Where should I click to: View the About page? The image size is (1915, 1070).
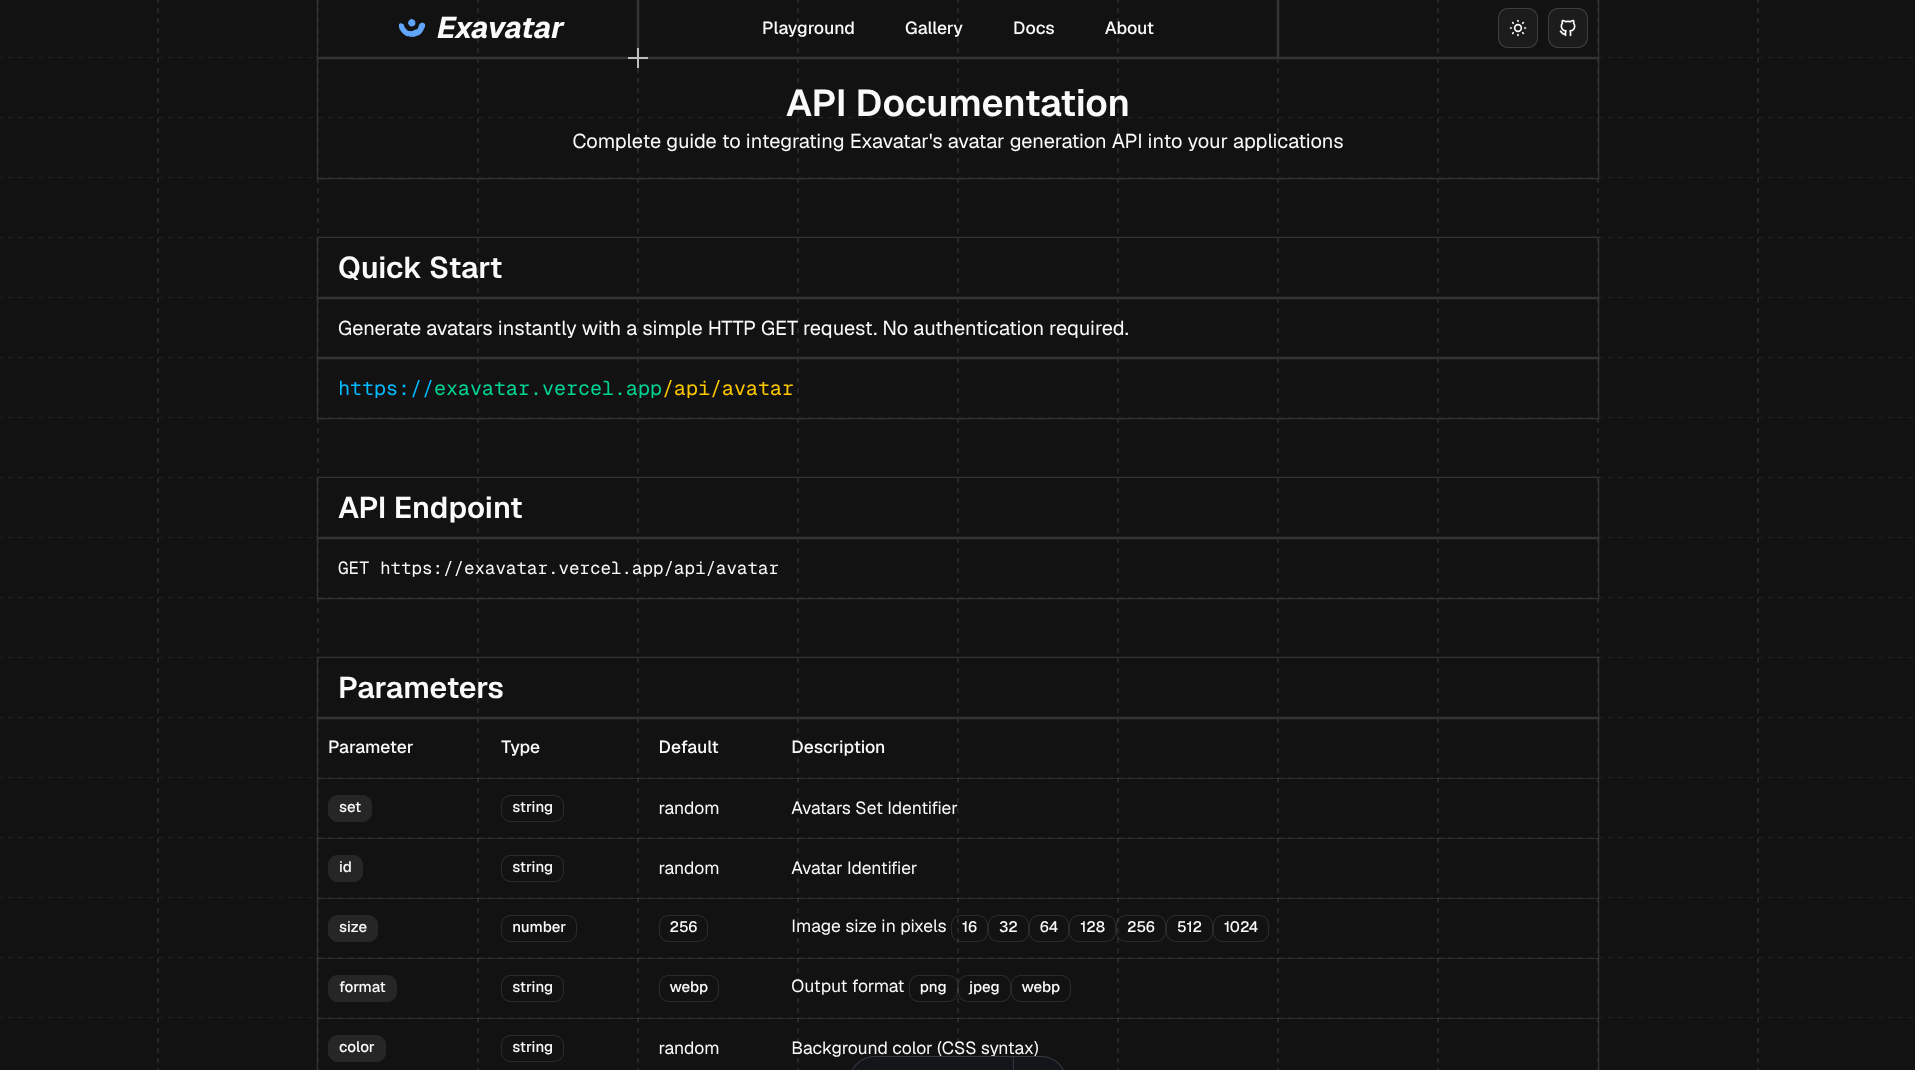(1128, 28)
